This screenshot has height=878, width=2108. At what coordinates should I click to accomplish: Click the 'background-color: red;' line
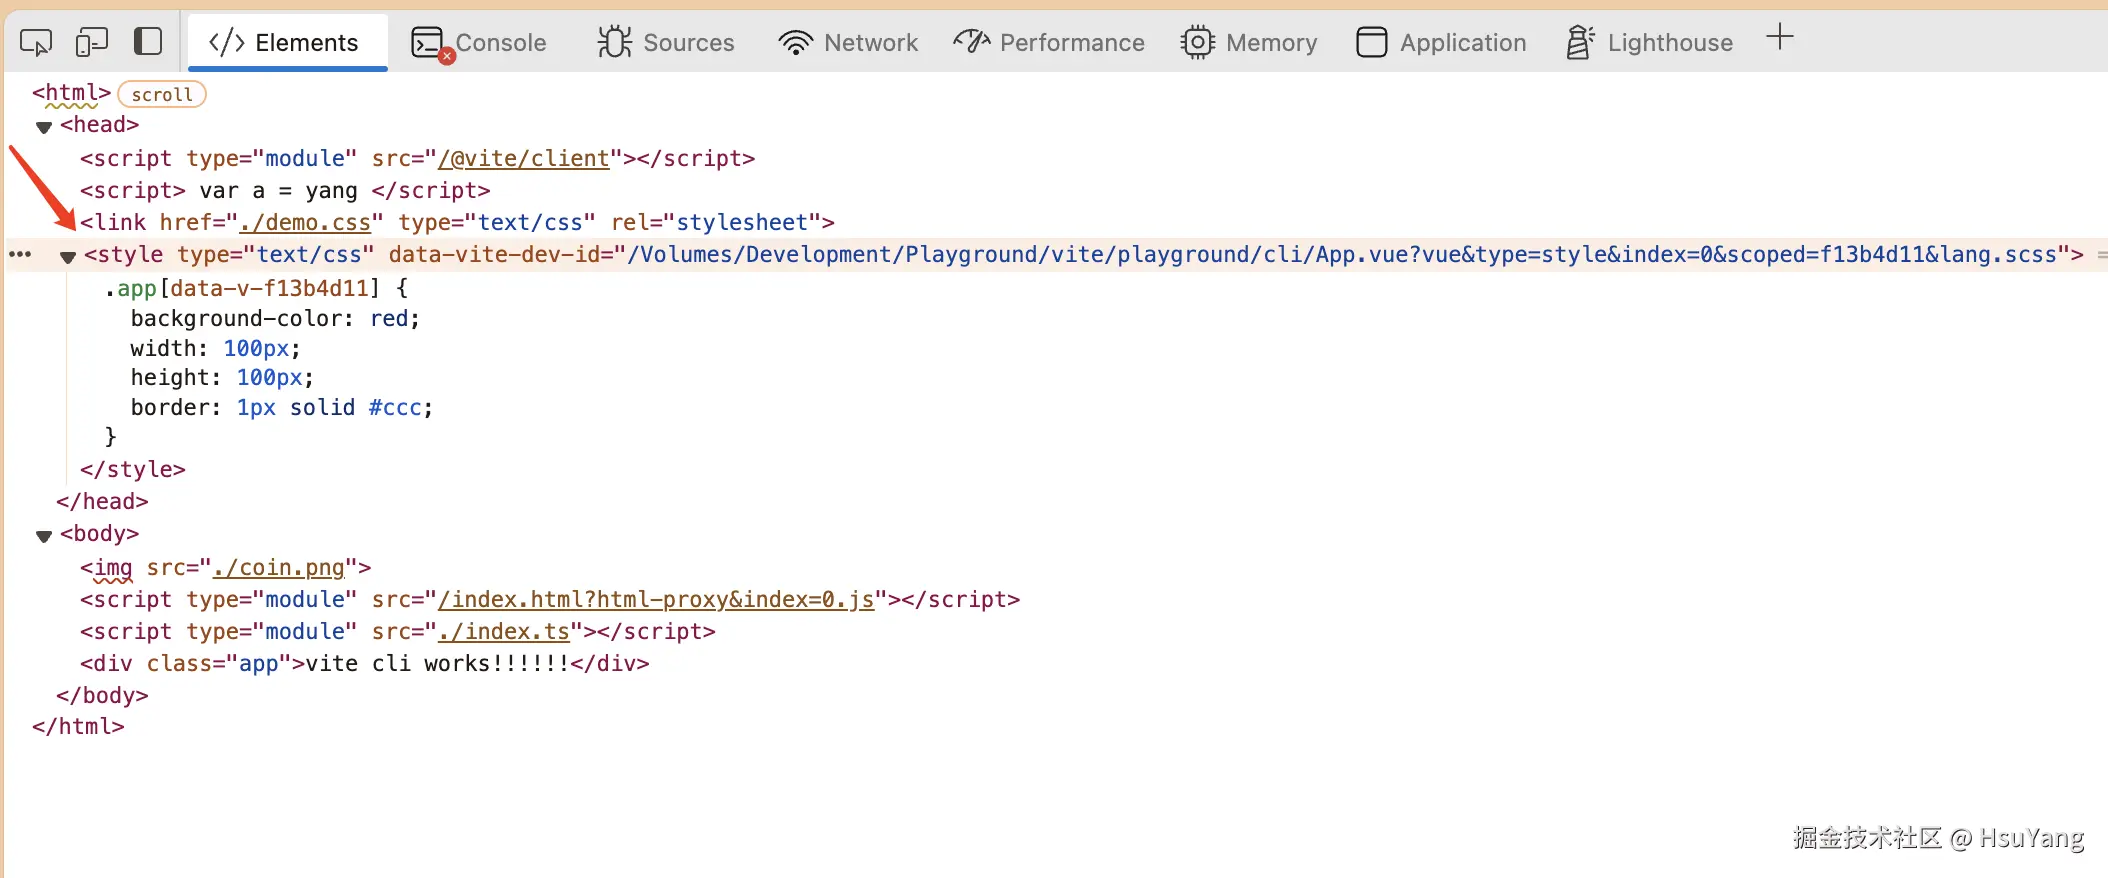(275, 318)
